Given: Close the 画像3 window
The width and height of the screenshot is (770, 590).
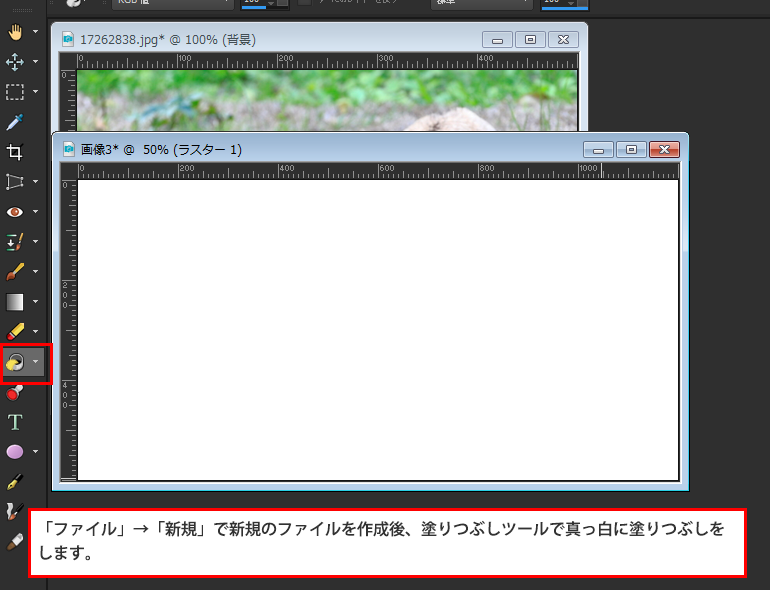Looking at the screenshot, I should (664, 149).
